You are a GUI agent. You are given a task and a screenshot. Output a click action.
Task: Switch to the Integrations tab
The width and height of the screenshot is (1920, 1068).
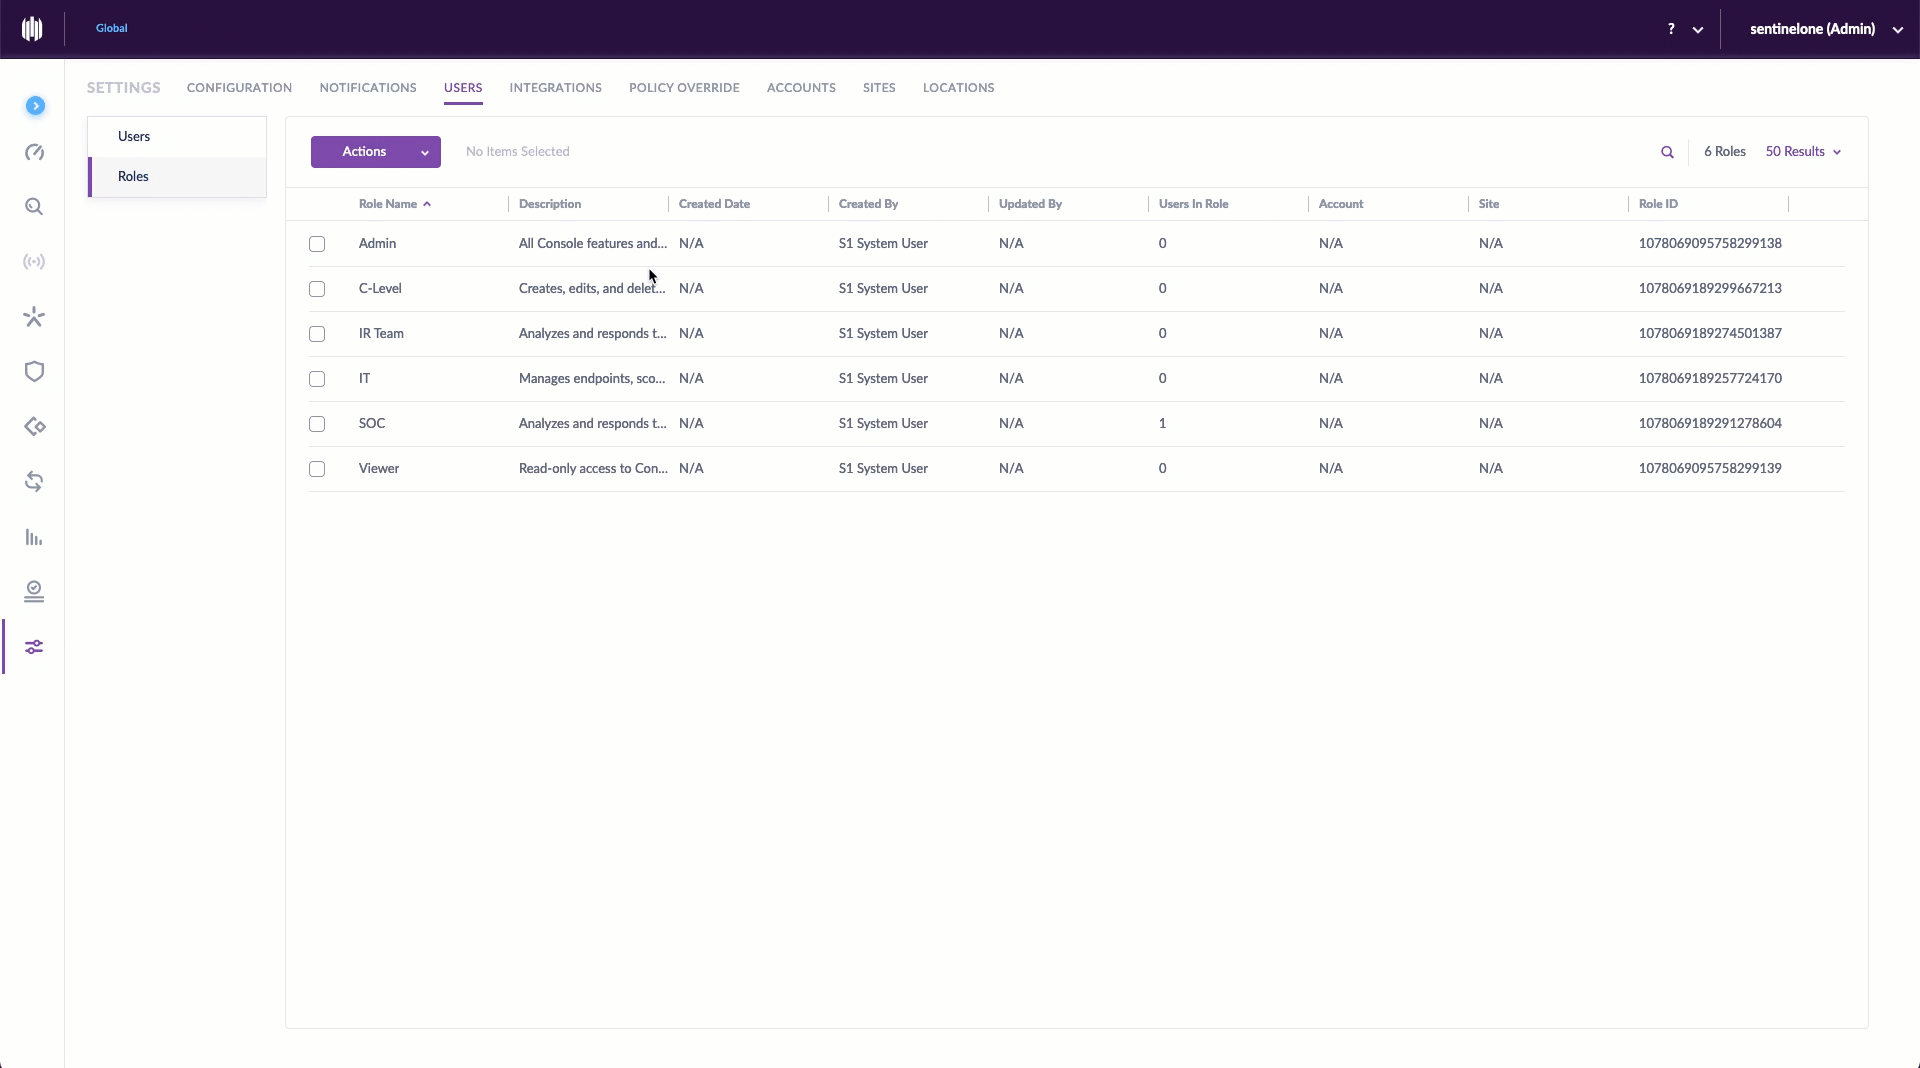[555, 88]
